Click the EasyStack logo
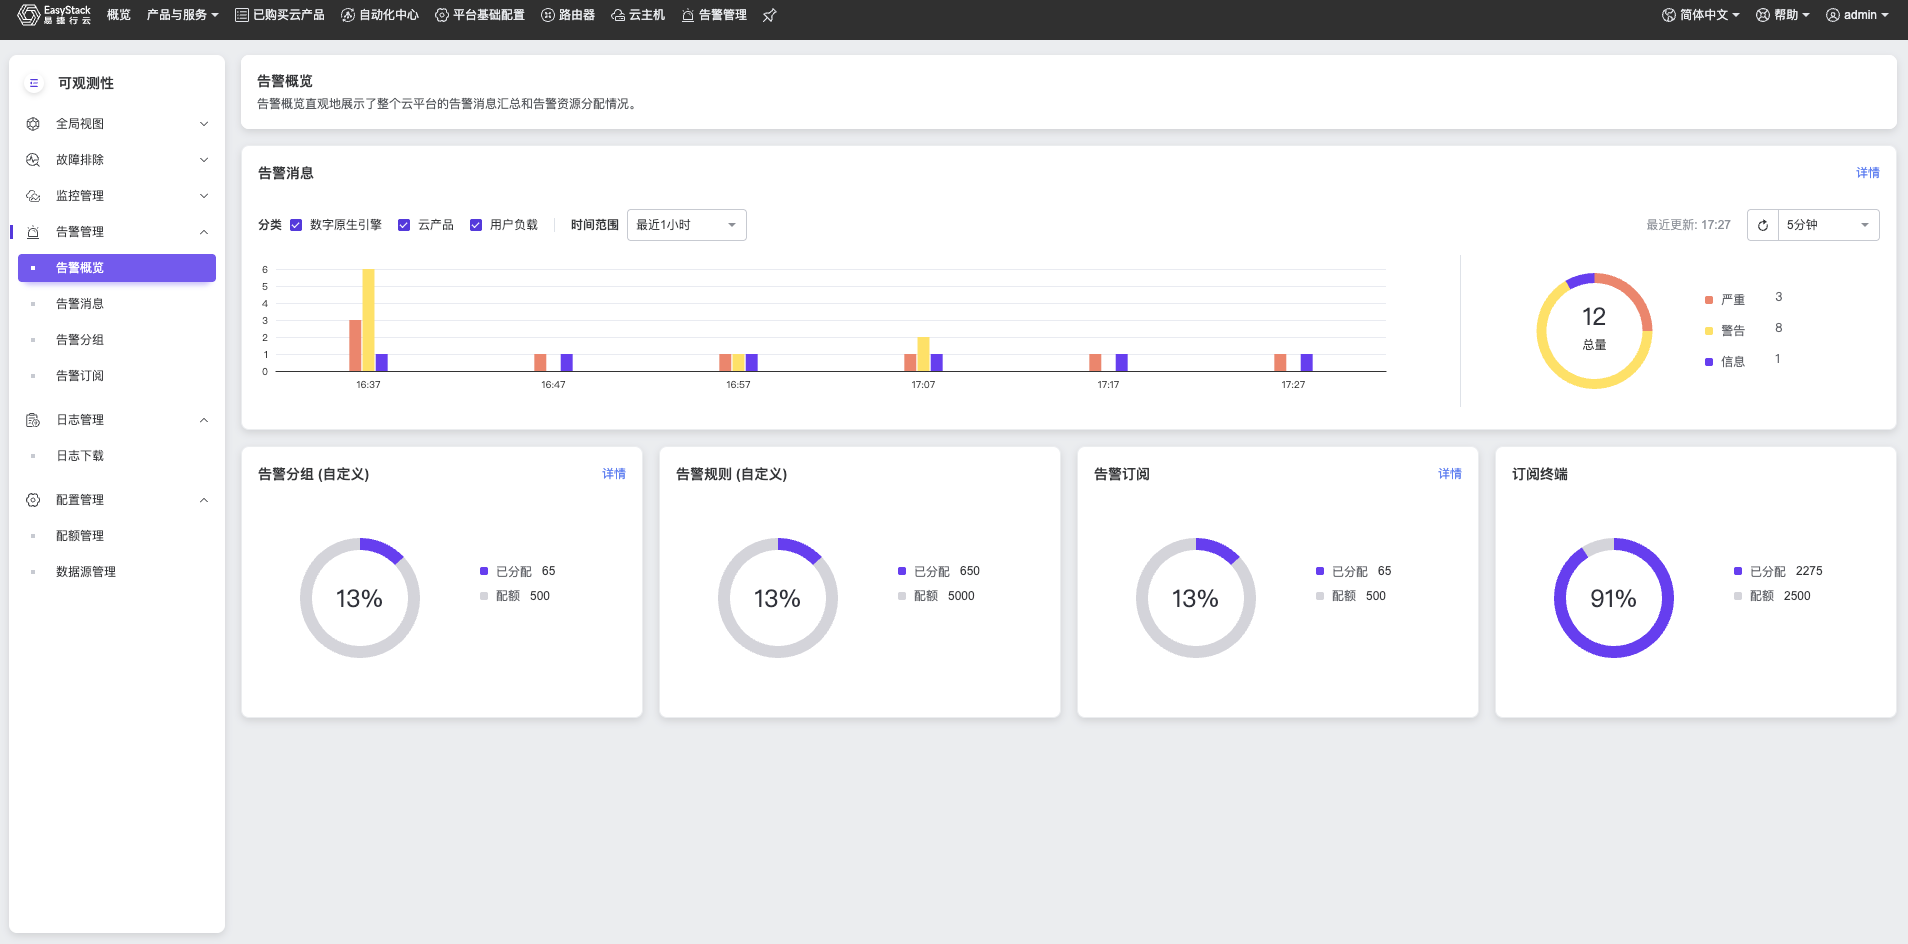 coord(54,14)
